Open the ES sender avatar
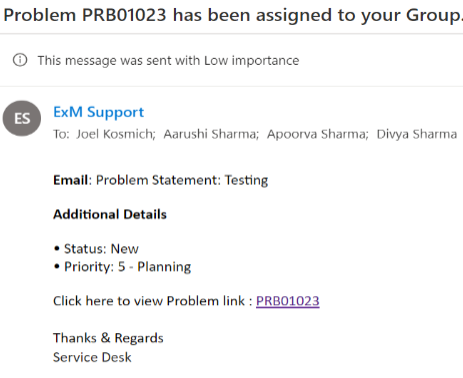Viewport: 463px width, 378px height. click(x=22, y=118)
